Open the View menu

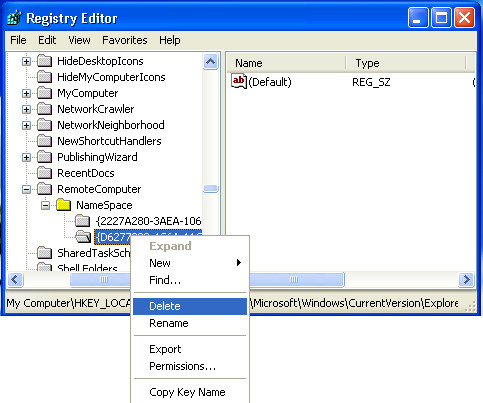coord(79,40)
